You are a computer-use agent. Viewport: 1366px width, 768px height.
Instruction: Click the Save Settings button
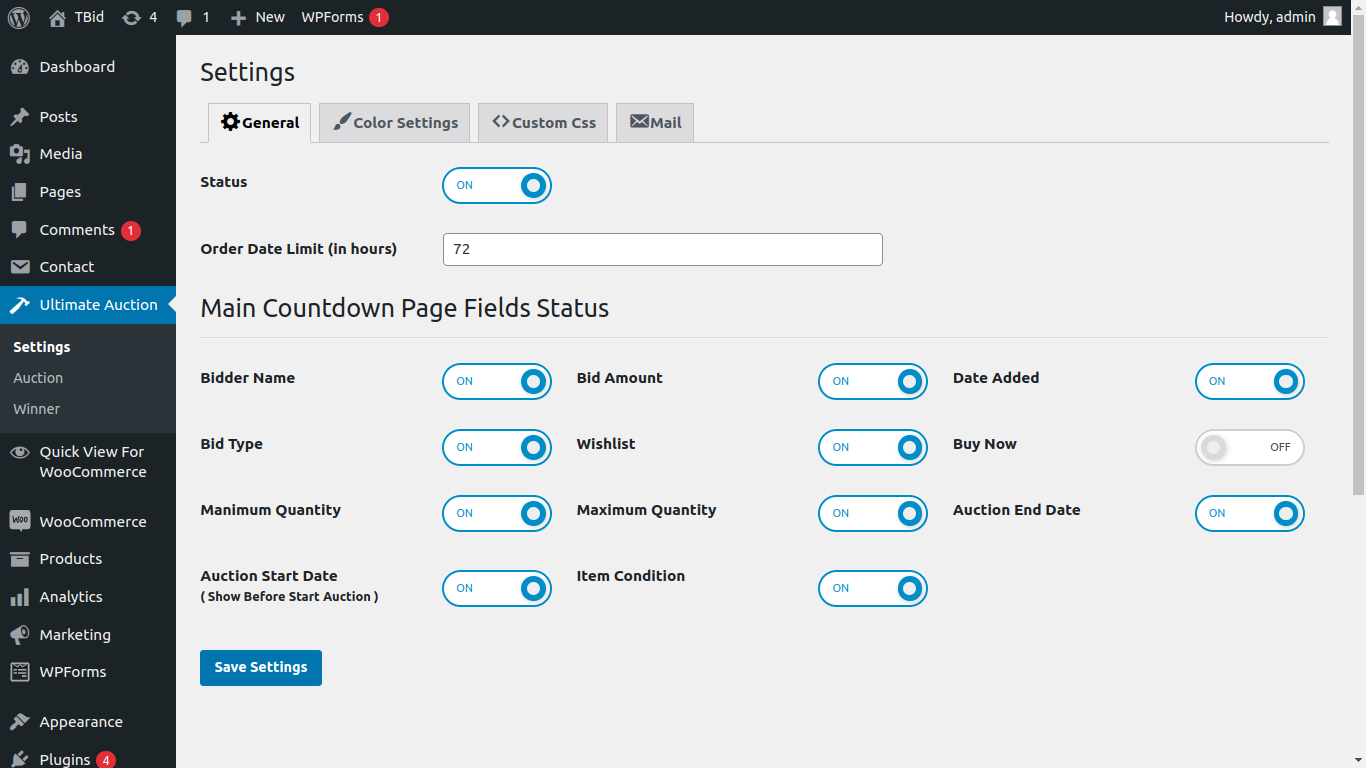tap(261, 668)
